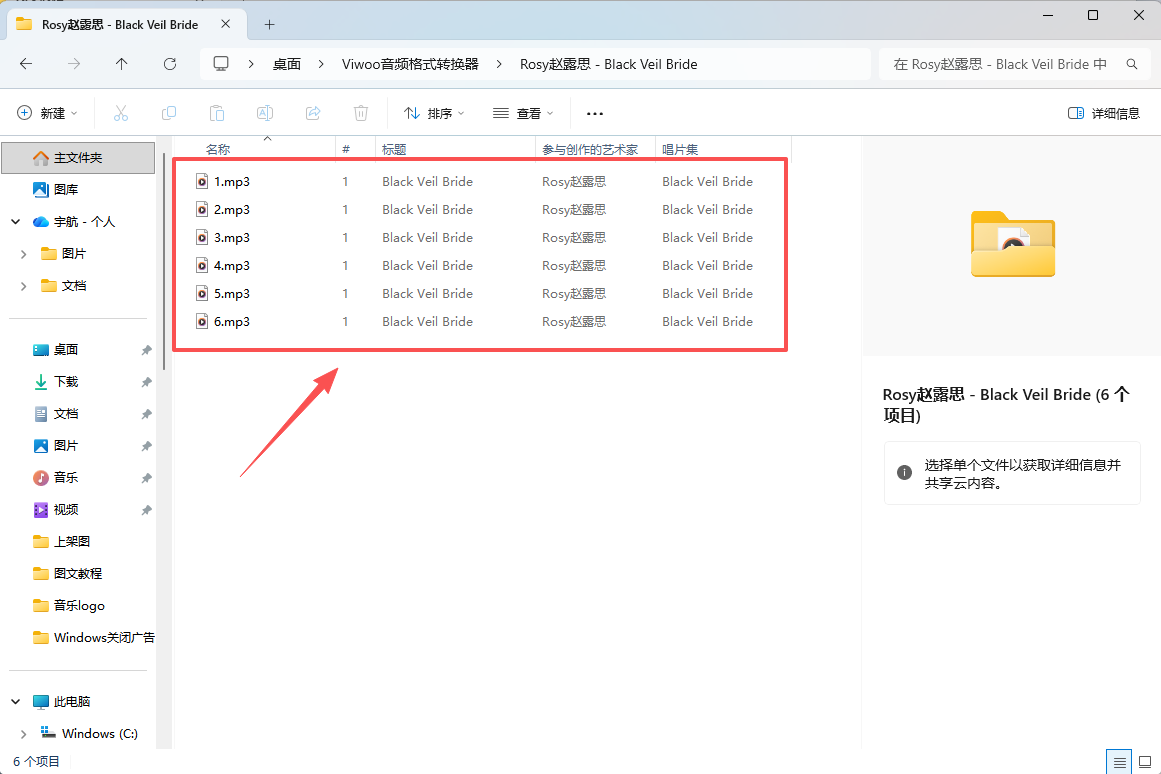The image size is (1161, 774).
Task: Navigate to 桌面 in the address breadcrumb
Action: coord(287,64)
